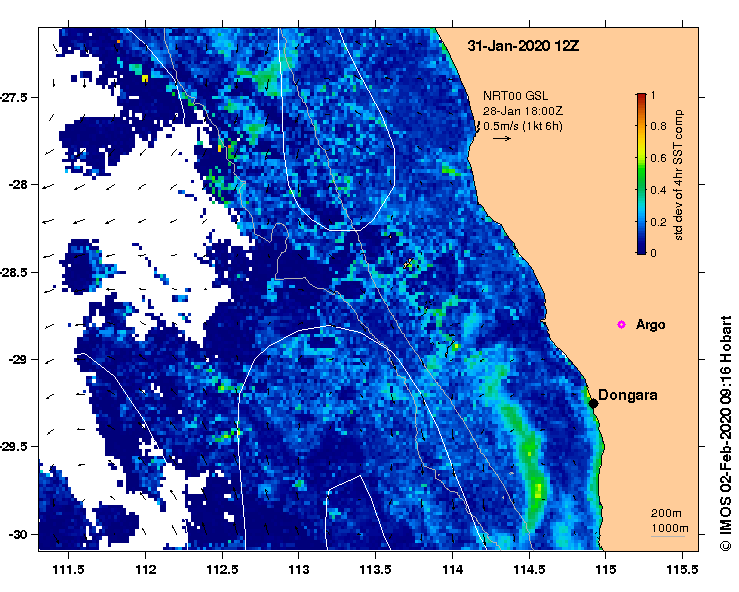Click the longitude '113' axis label
This screenshot has width=739, height=592.
pyautogui.click(x=299, y=570)
